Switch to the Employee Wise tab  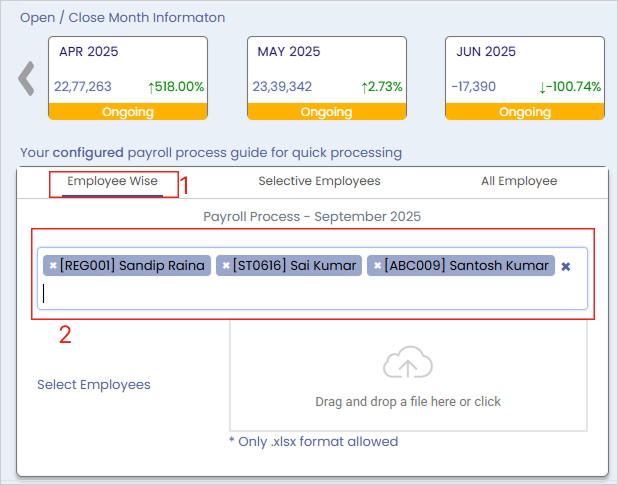click(112, 182)
